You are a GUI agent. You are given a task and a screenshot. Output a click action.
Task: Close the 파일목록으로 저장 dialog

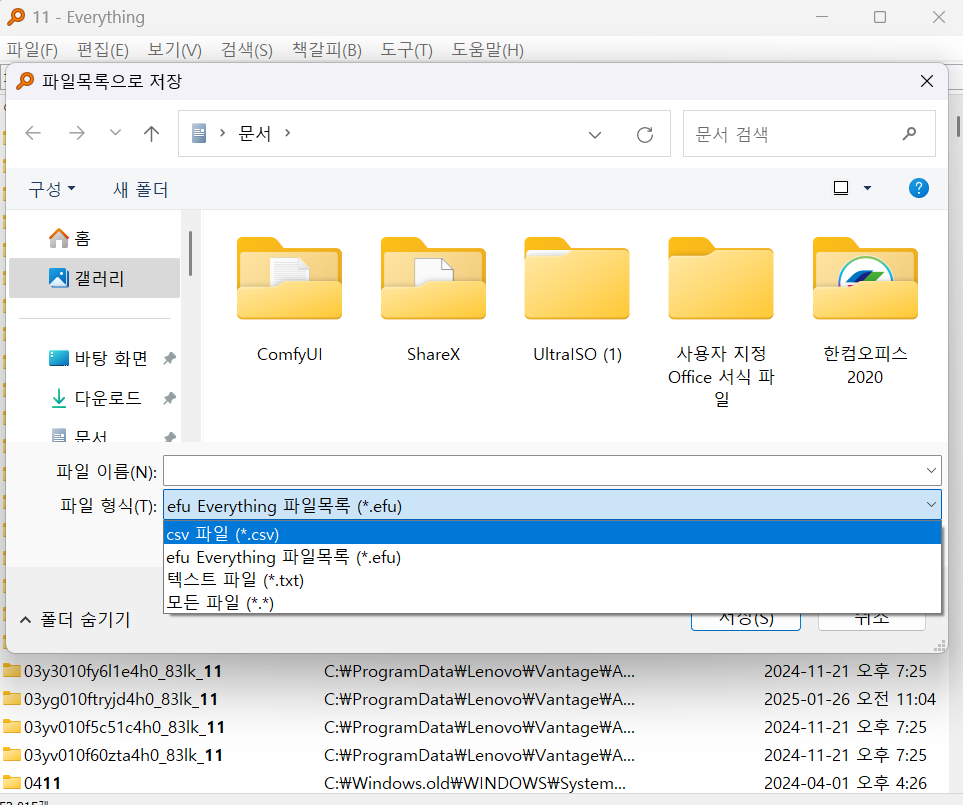point(927,81)
